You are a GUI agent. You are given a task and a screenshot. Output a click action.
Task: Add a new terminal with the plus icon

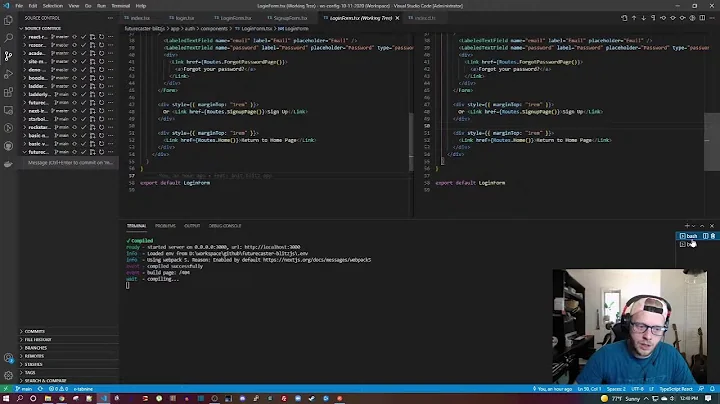tap(687, 226)
